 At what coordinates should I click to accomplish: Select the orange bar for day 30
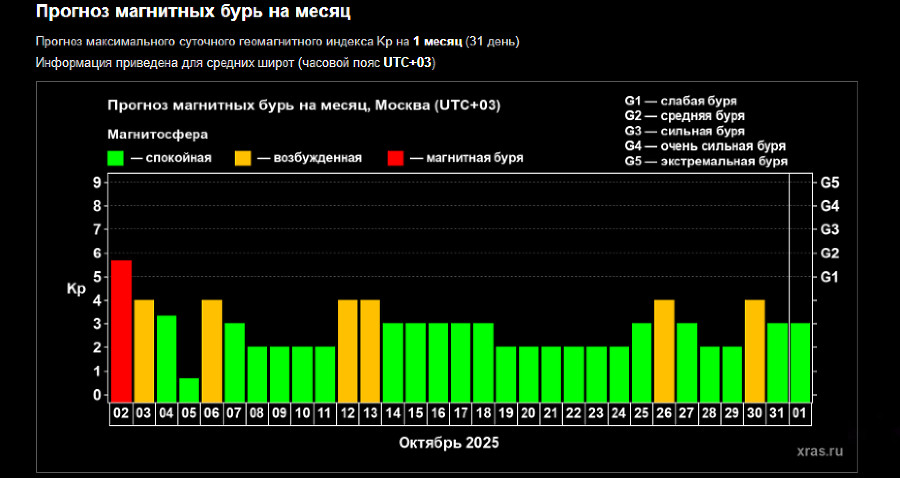pyautogui.click(x=755, y=350)
